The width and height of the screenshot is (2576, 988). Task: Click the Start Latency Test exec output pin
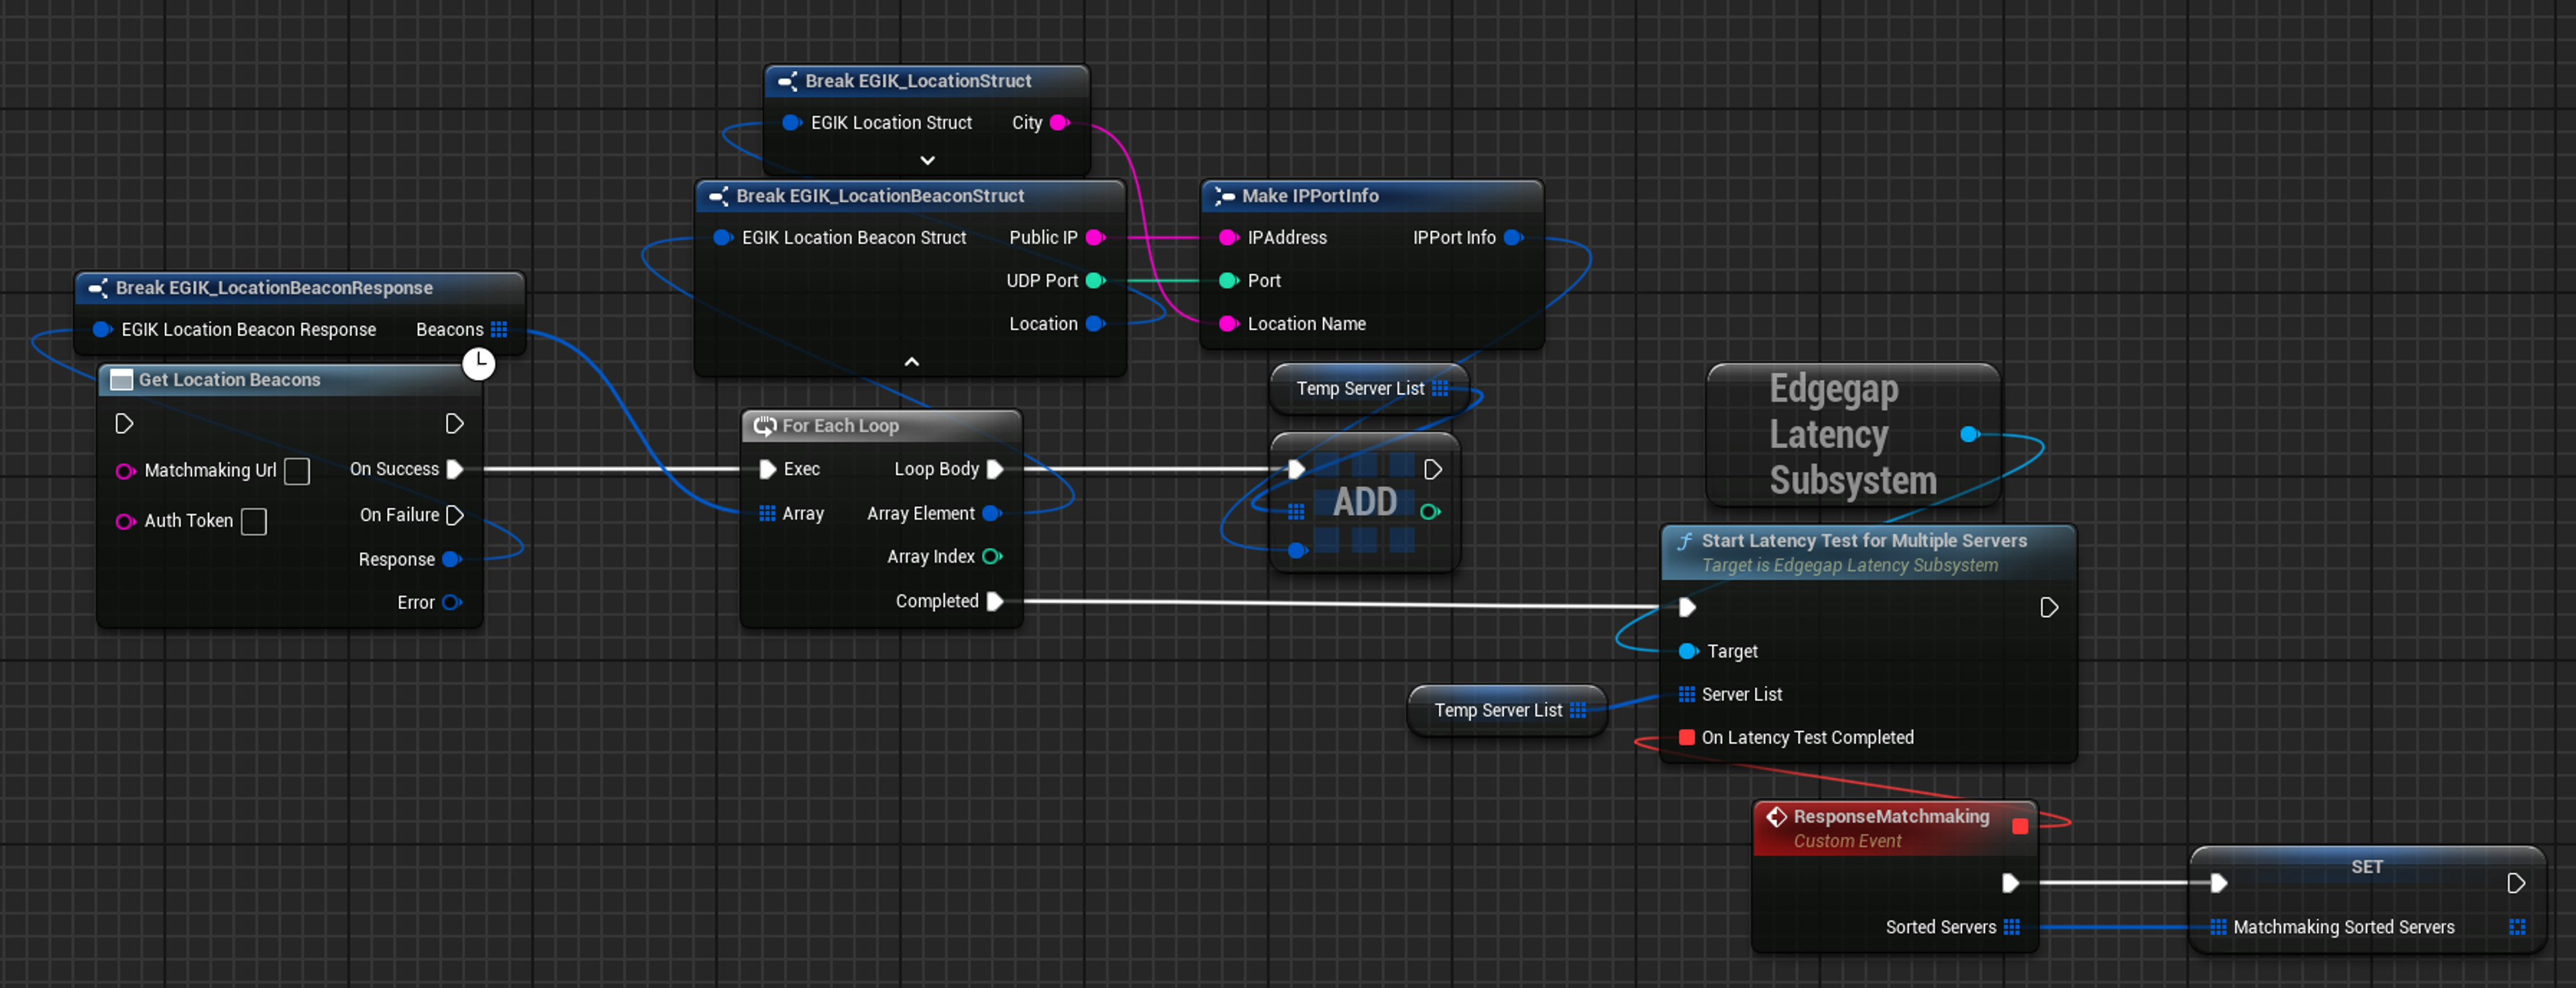[x=2048, y=607]
